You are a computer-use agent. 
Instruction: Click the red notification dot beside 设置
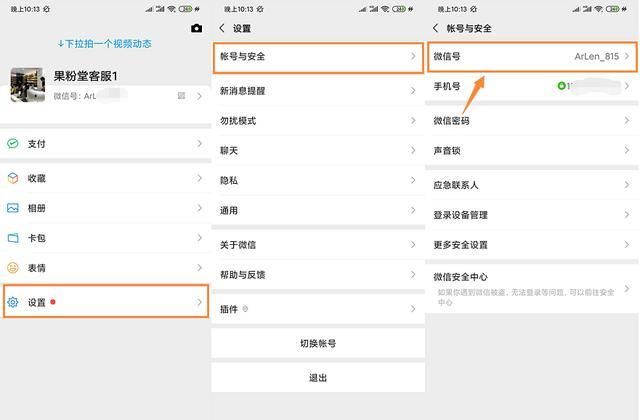pos(53,302)
